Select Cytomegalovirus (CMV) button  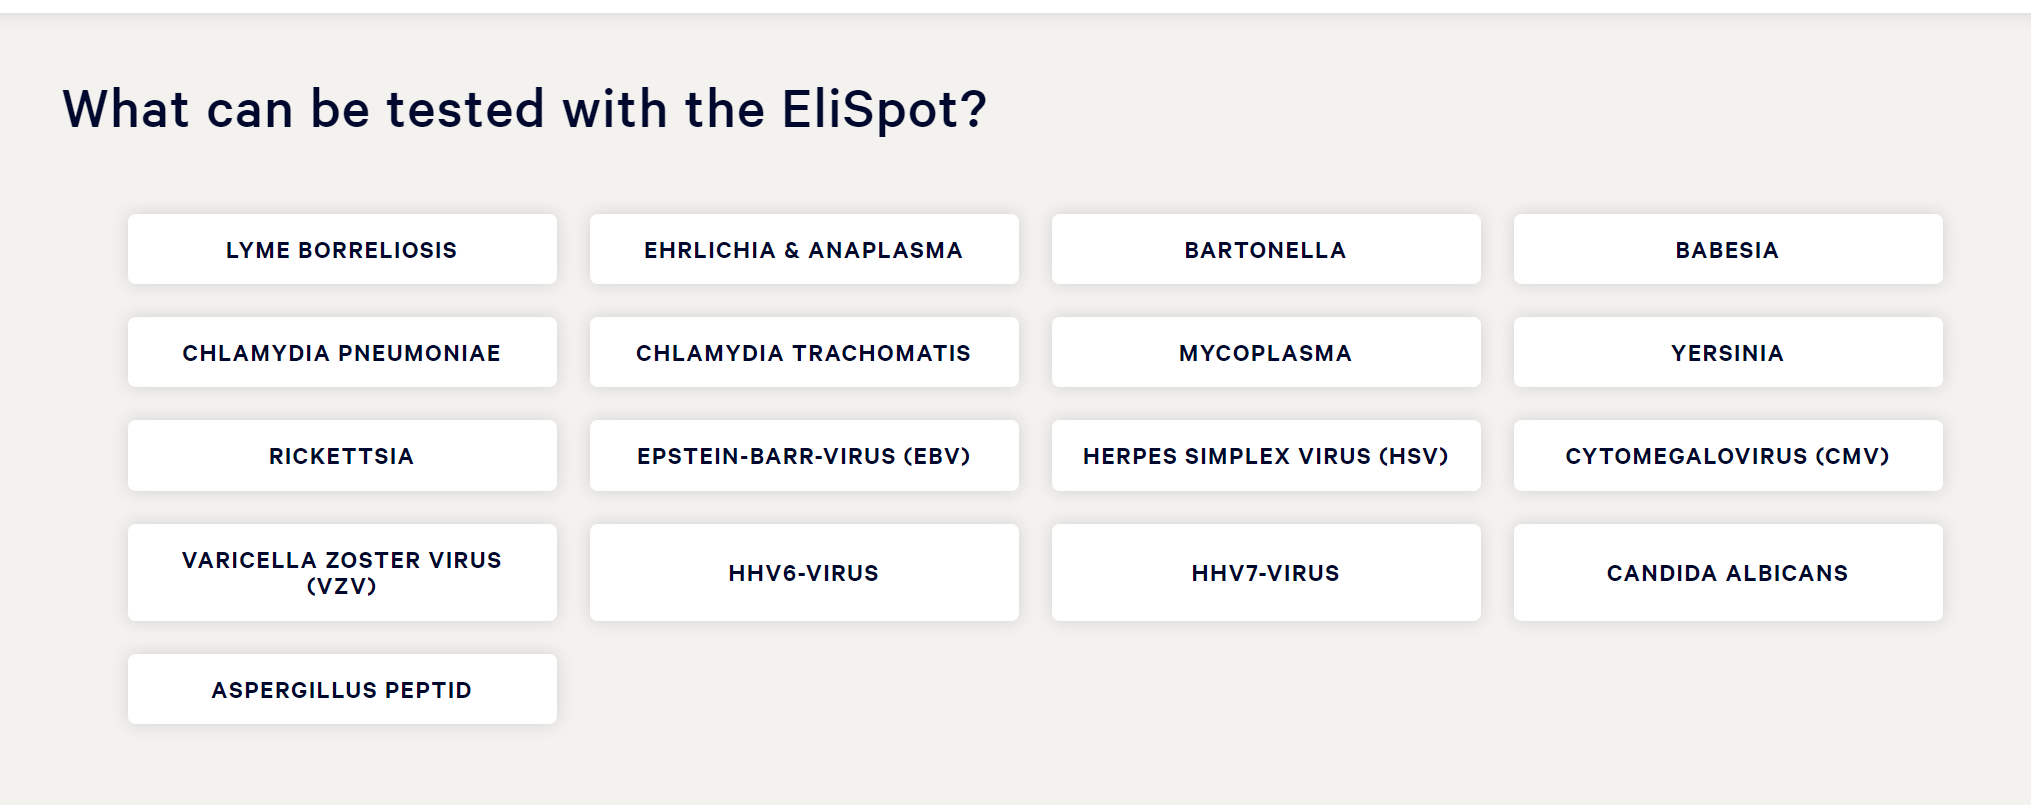tap(1728, 455)
